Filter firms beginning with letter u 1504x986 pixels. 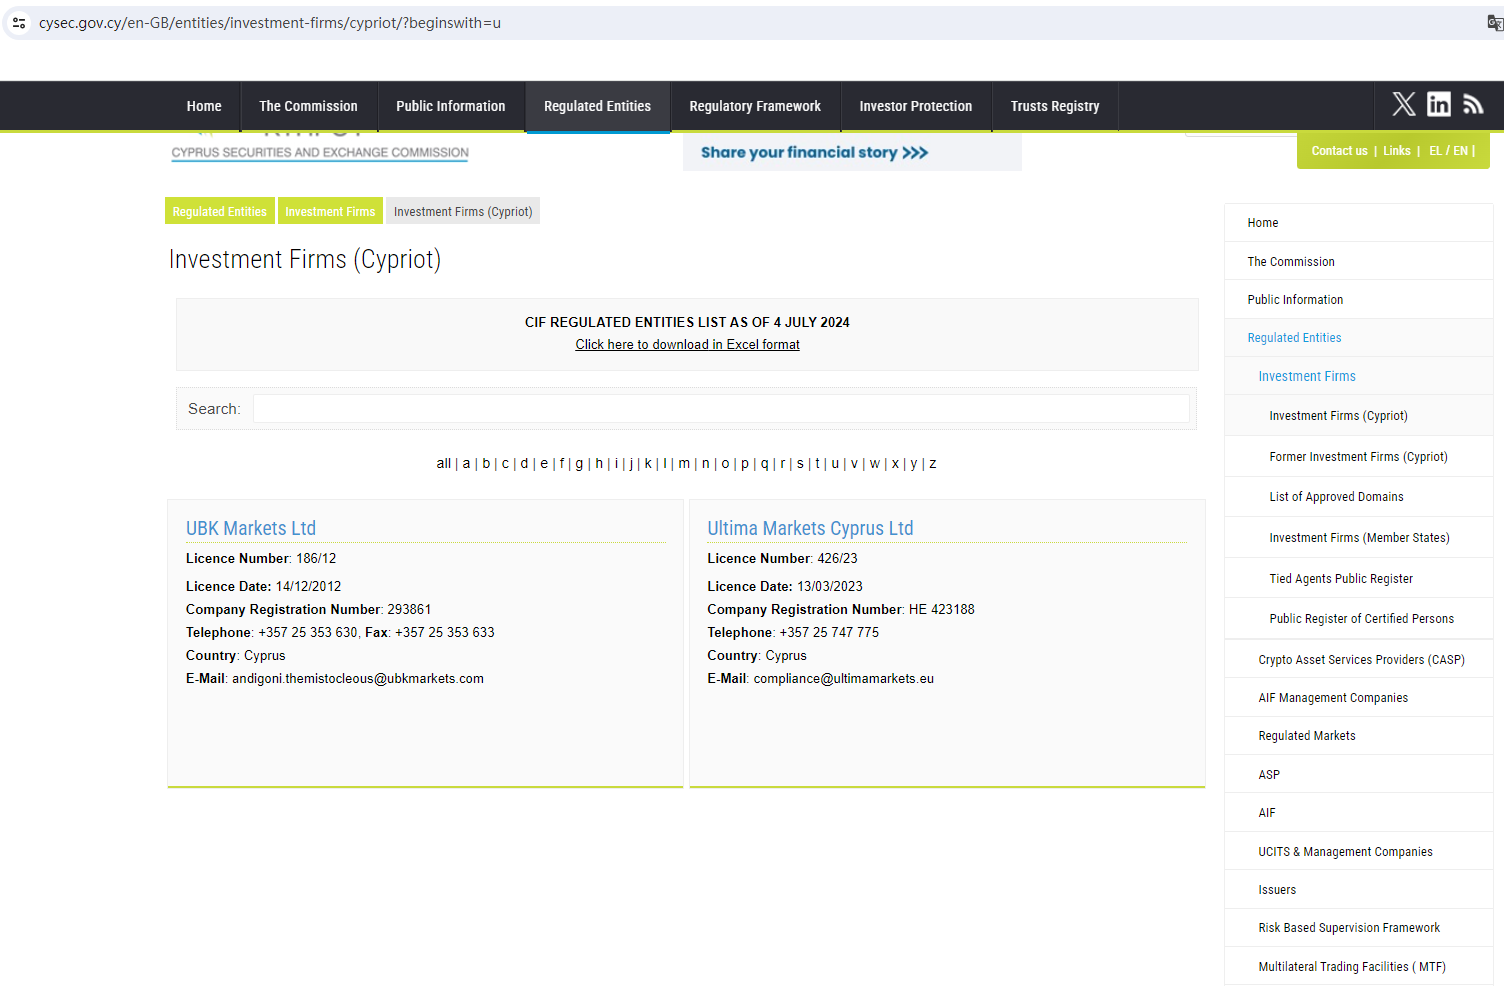[x=835, y=463]
